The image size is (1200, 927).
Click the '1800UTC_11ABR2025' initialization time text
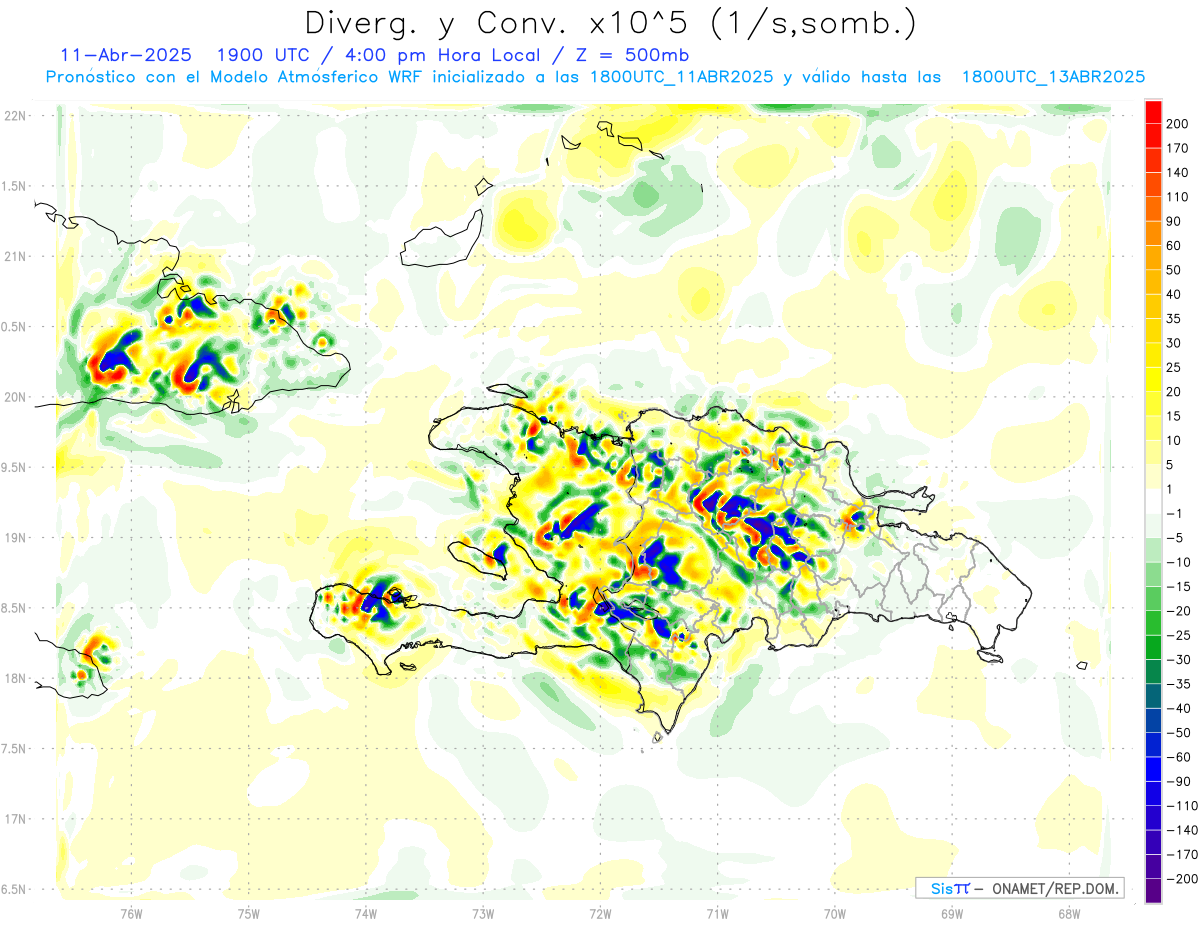pyautogui.click(x=681, y=77)
